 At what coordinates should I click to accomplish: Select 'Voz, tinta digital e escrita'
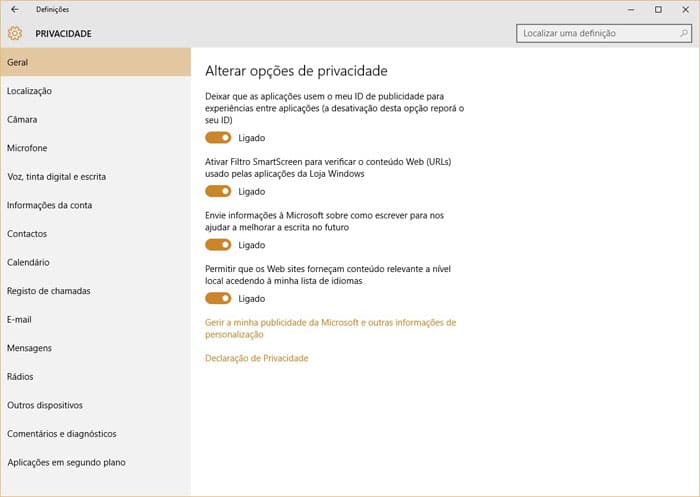click(x=96, y=176)
